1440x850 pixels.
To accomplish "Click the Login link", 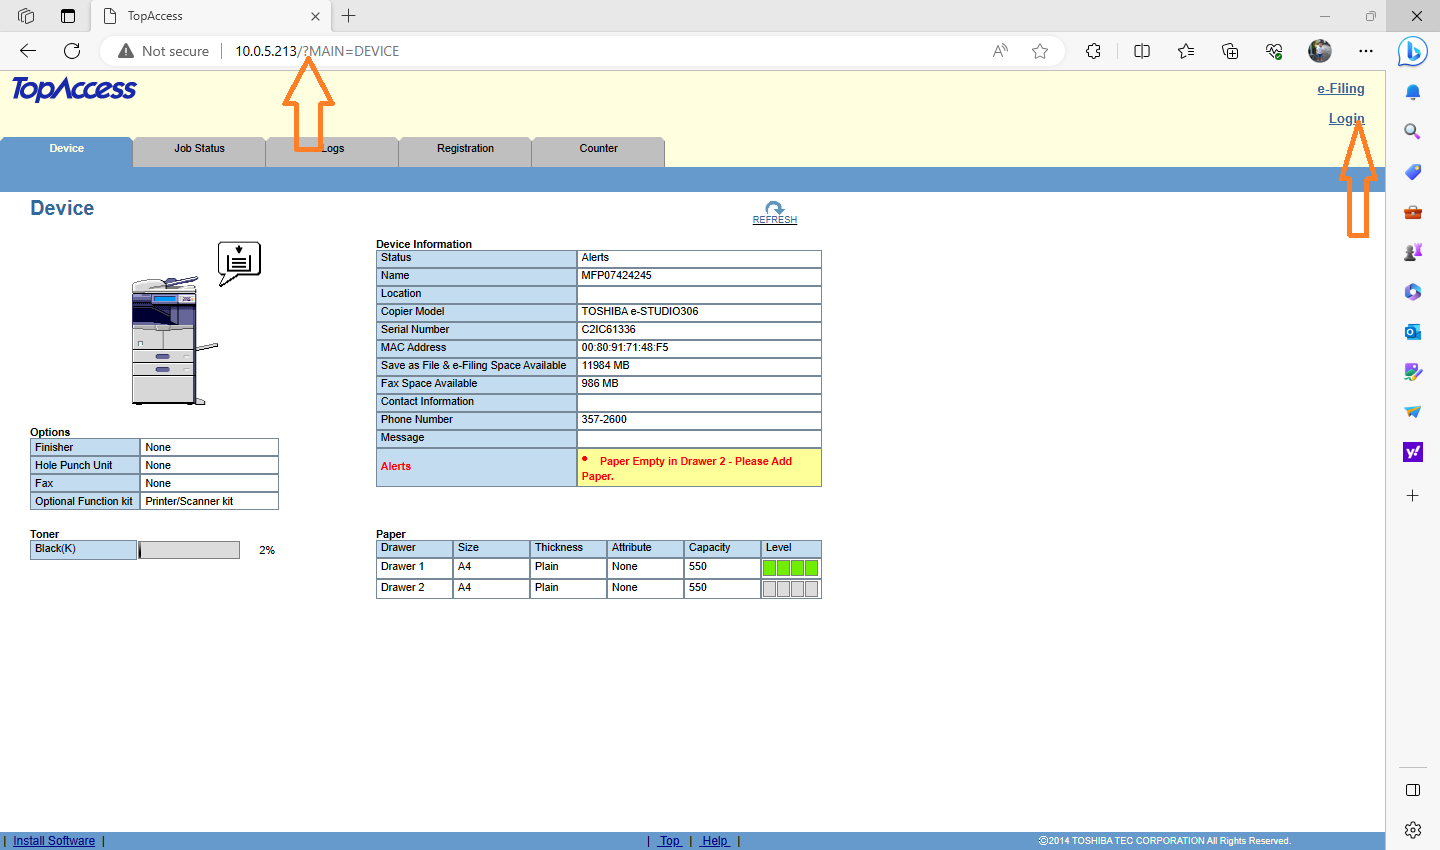I will point(1345,119).
